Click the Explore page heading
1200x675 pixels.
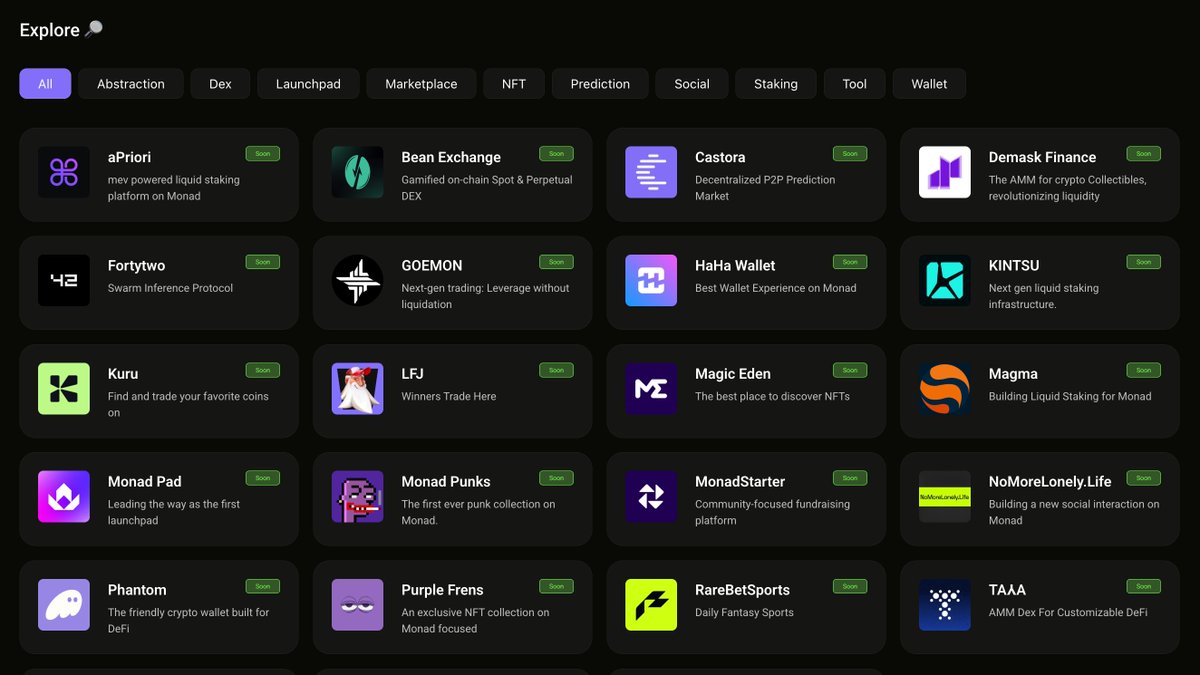coord(50,30)
